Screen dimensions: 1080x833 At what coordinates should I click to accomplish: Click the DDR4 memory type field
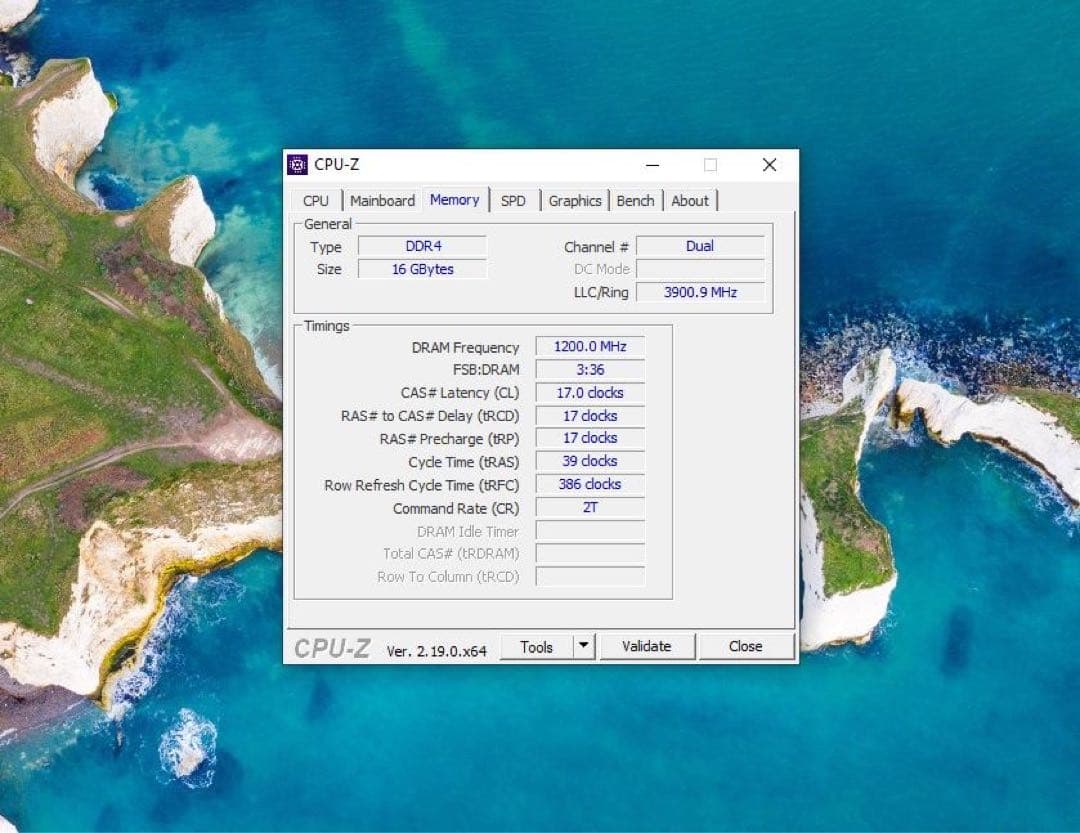tap(423, 246)
